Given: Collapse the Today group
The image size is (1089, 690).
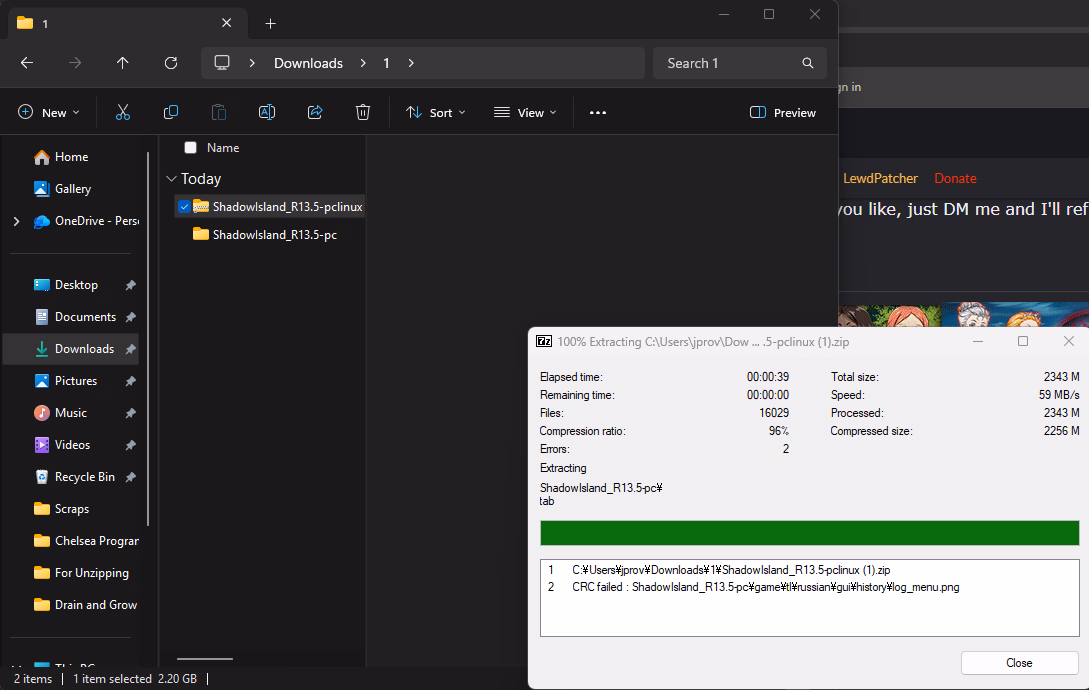Looking at the screenshot, I should pos(171,179).
